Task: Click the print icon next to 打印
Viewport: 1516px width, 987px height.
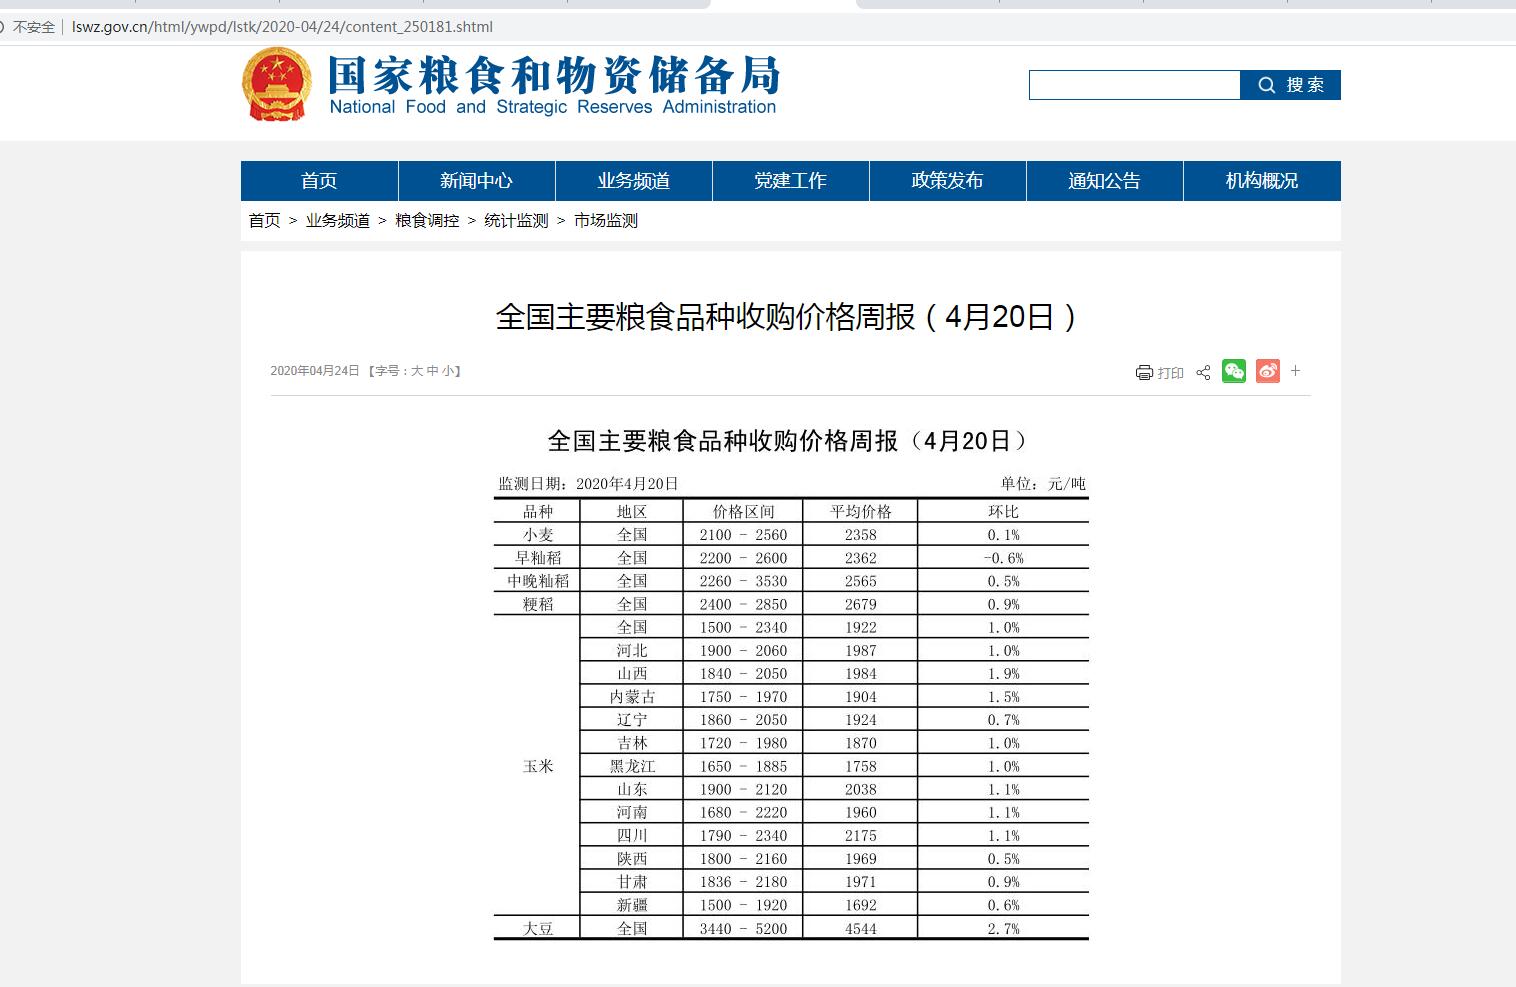Action: click(1144, 372)
